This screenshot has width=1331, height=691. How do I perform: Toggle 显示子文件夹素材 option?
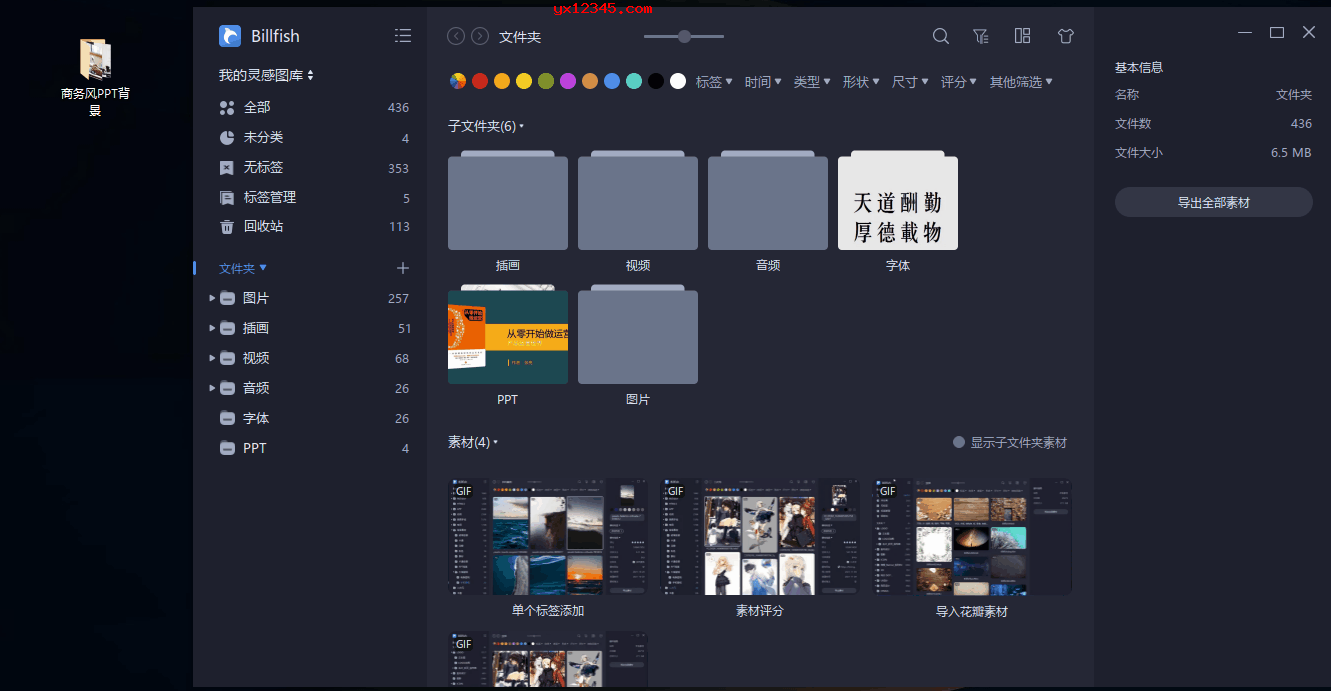(1010, 442)
